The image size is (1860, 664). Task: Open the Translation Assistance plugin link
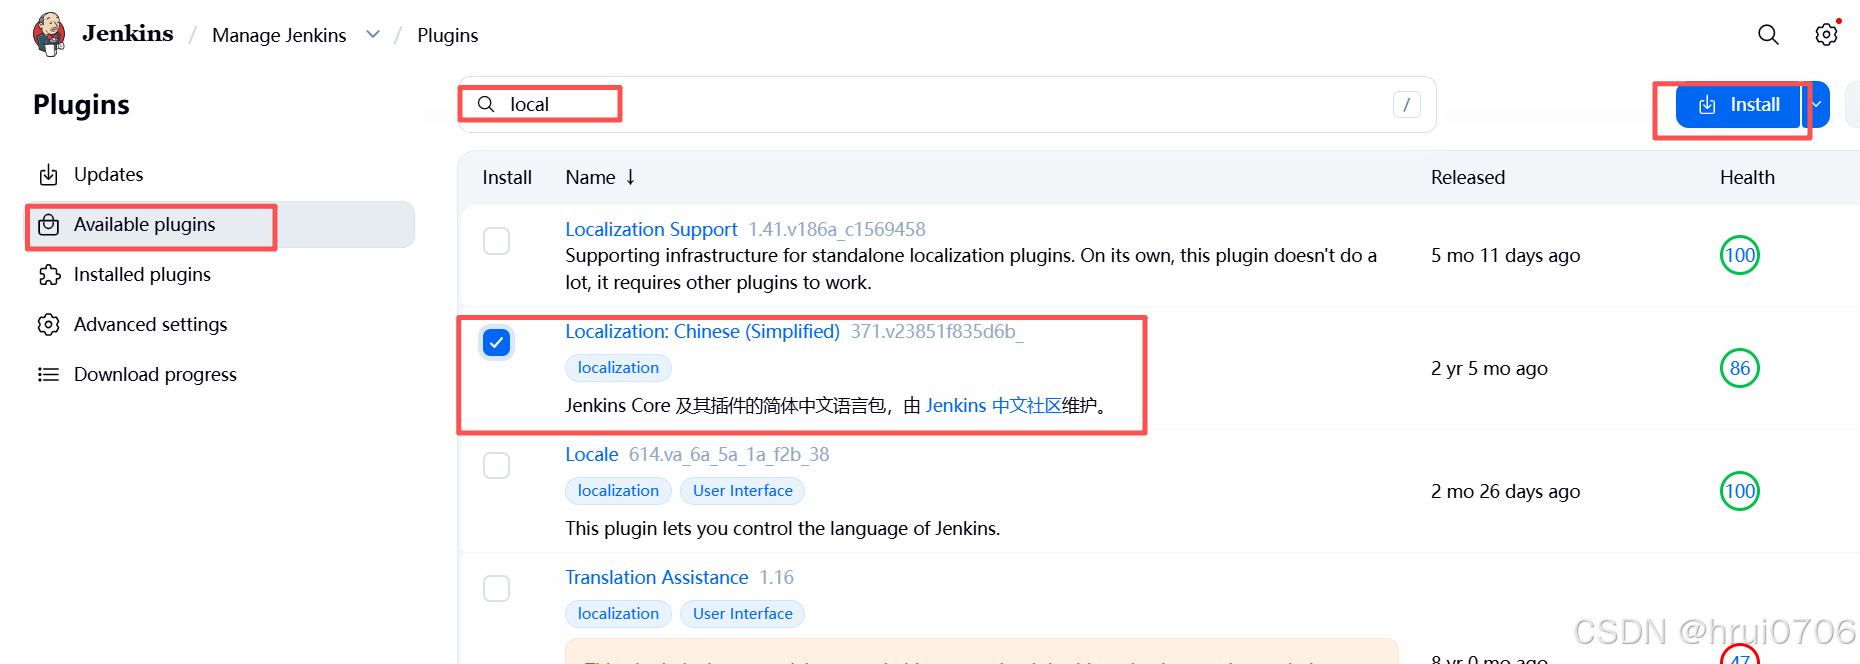[656, 577]
